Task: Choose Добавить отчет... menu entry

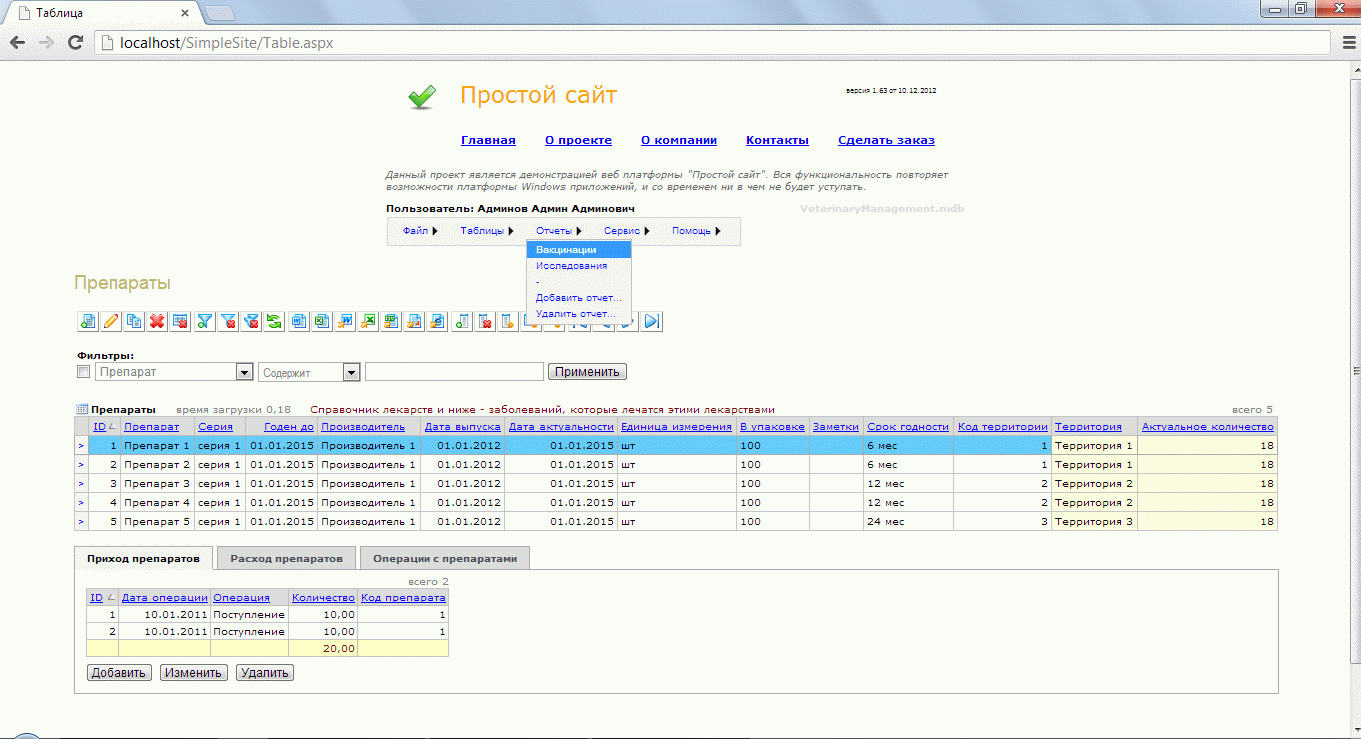Action: (579, 298)
